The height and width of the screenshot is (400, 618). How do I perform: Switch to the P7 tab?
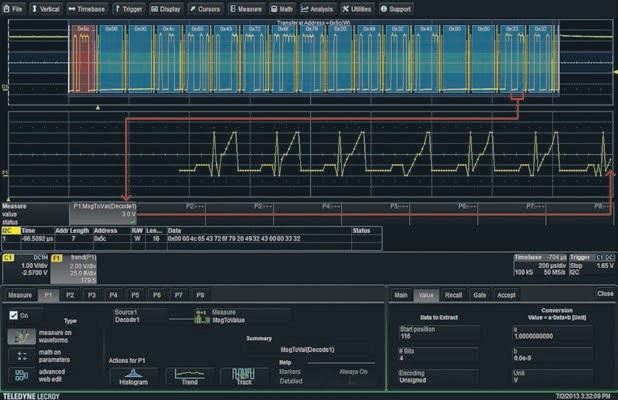179,295
